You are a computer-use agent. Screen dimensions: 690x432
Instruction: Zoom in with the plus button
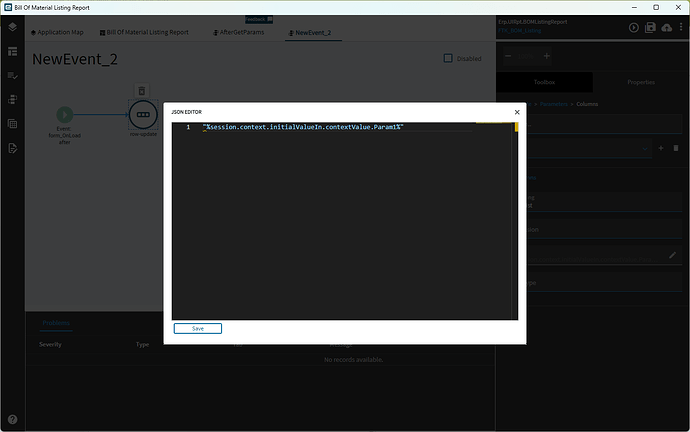(547, 56)
